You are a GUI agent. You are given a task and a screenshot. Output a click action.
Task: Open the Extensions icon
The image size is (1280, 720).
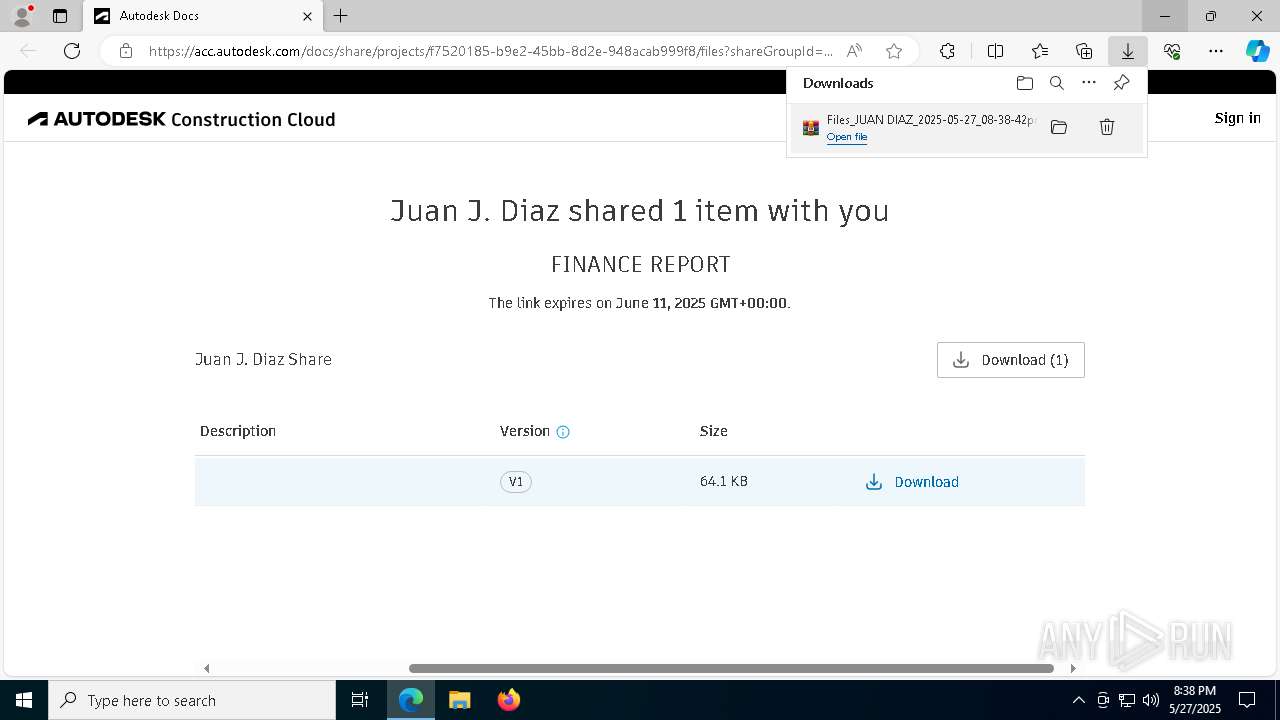(947, 51)
